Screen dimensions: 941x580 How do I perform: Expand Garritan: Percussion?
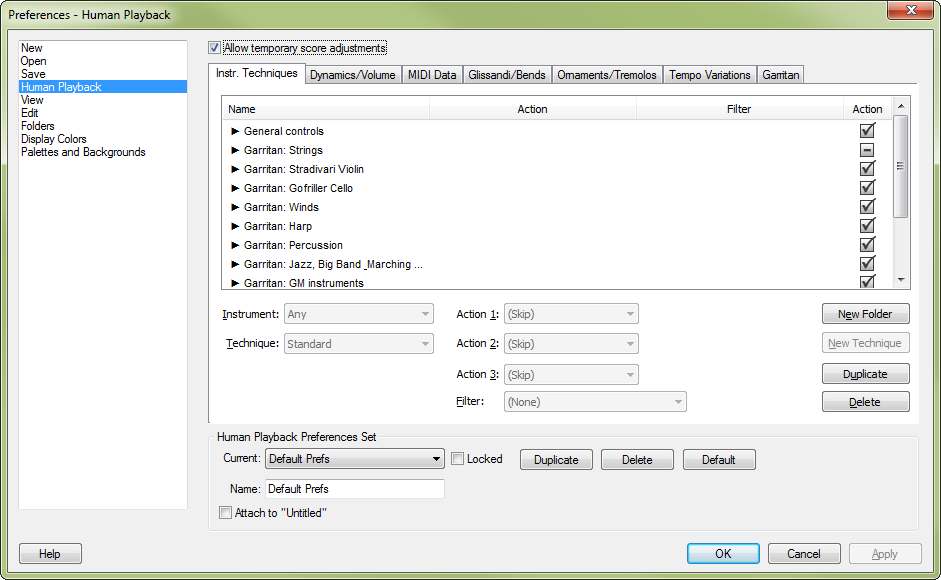click(x=233, y=244)
